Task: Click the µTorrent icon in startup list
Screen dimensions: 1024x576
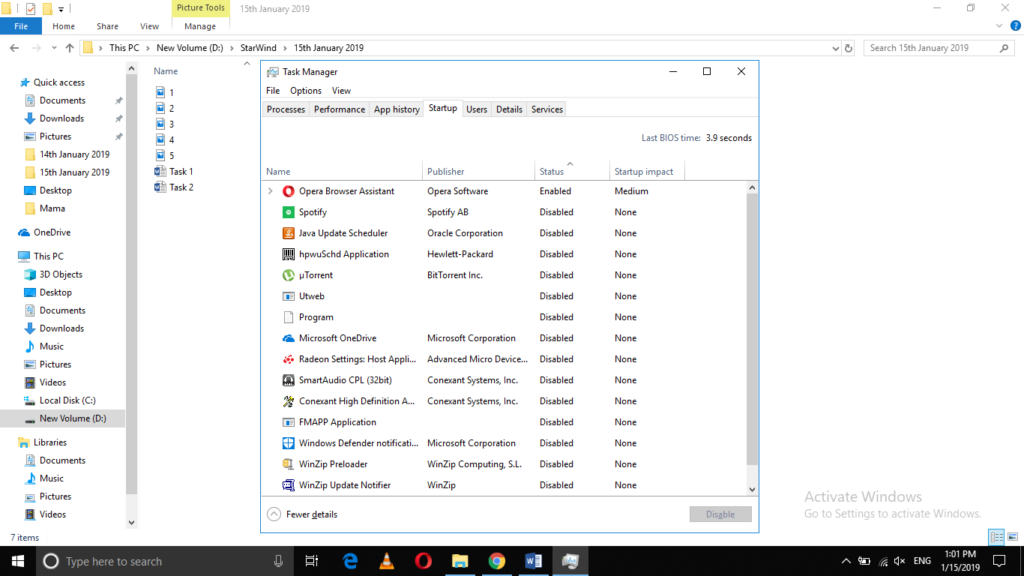Action: 288,275
